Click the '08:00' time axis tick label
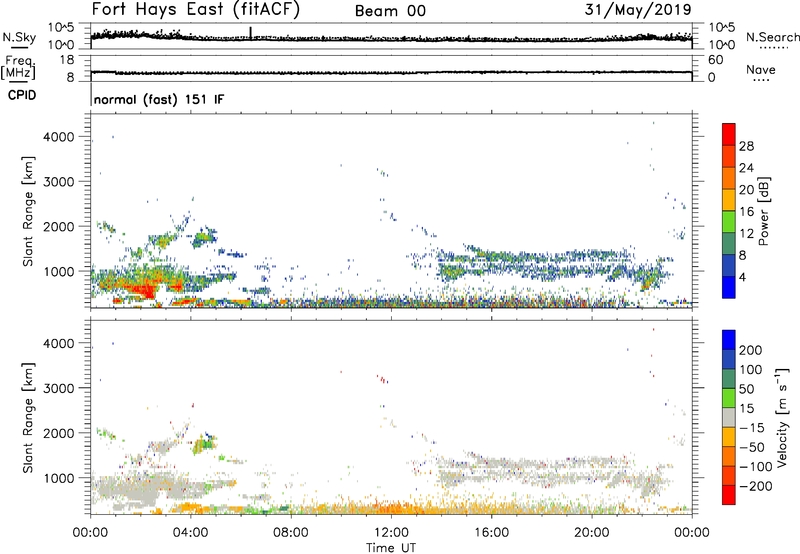This screenshot has height=554, width=800. [291, 533]
